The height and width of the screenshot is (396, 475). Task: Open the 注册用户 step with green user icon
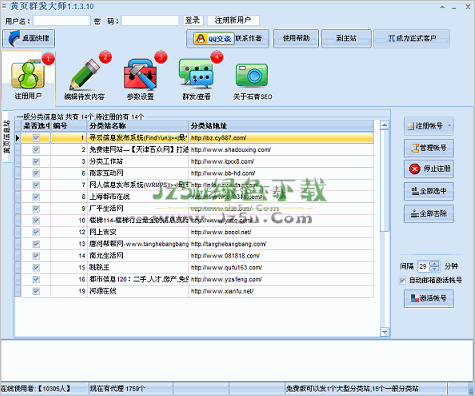(28, 78)
